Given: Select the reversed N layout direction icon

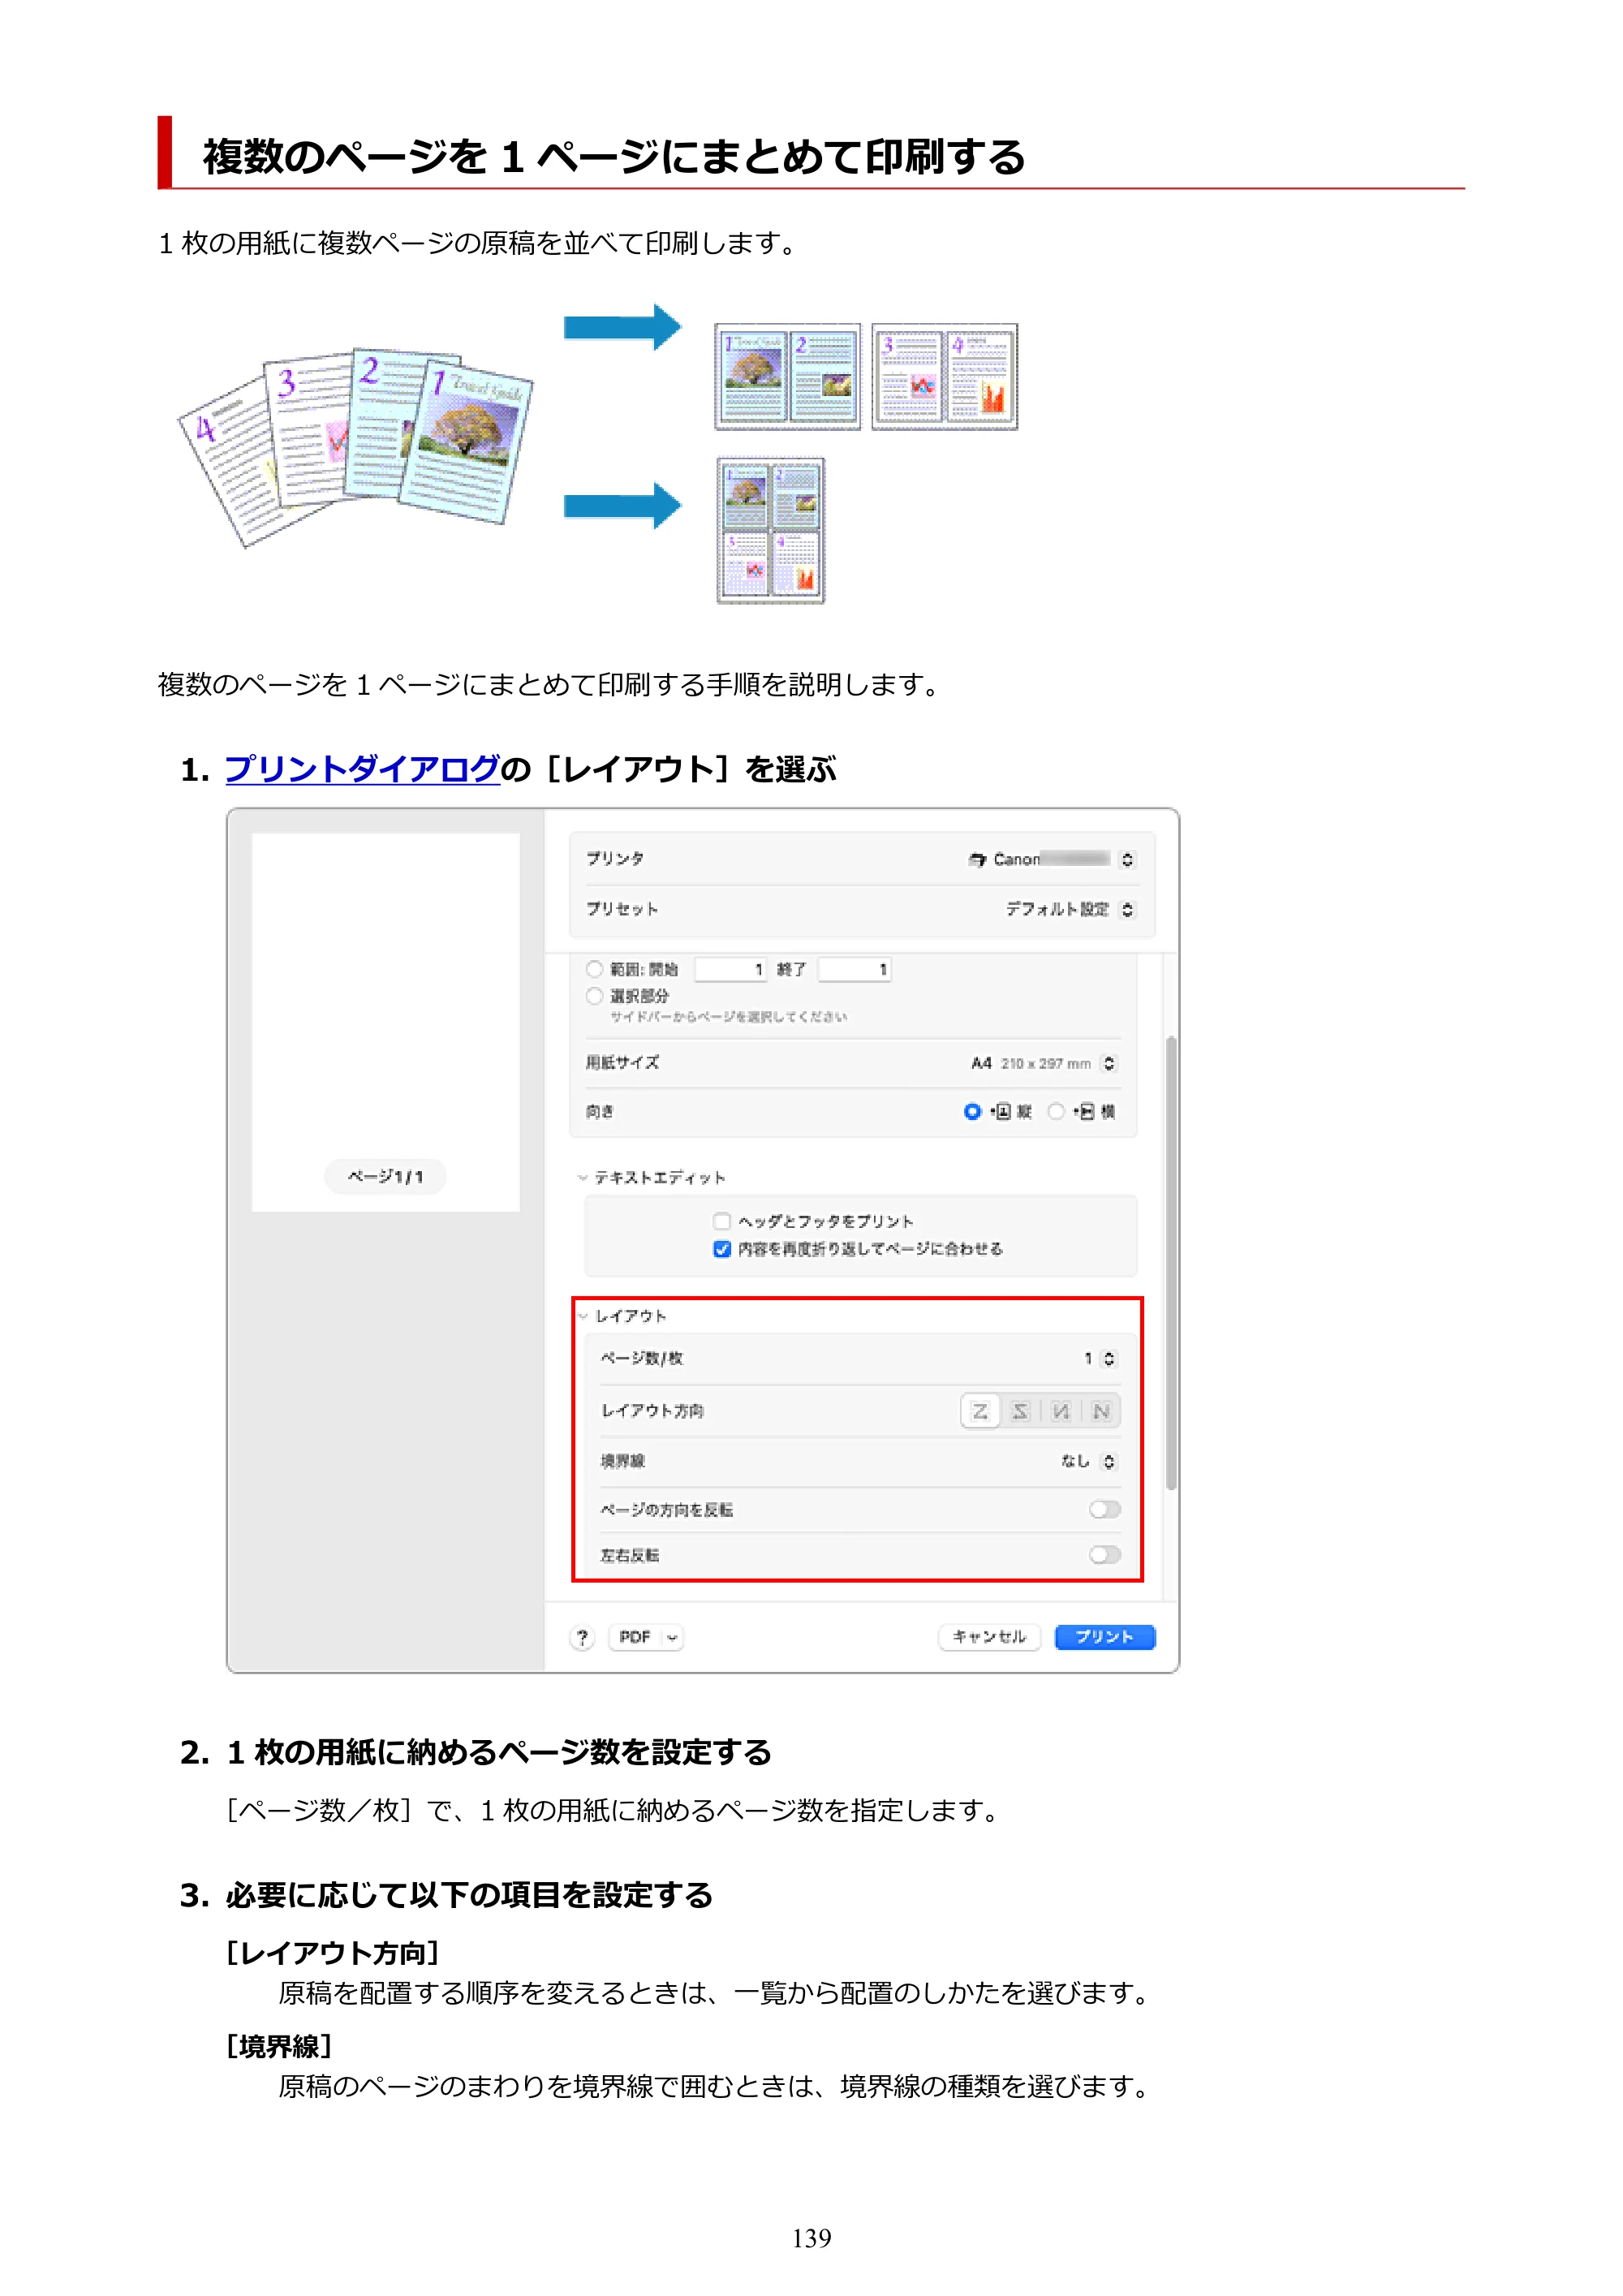Looking at the screenshot, I should click(x=1060, y=1411).
